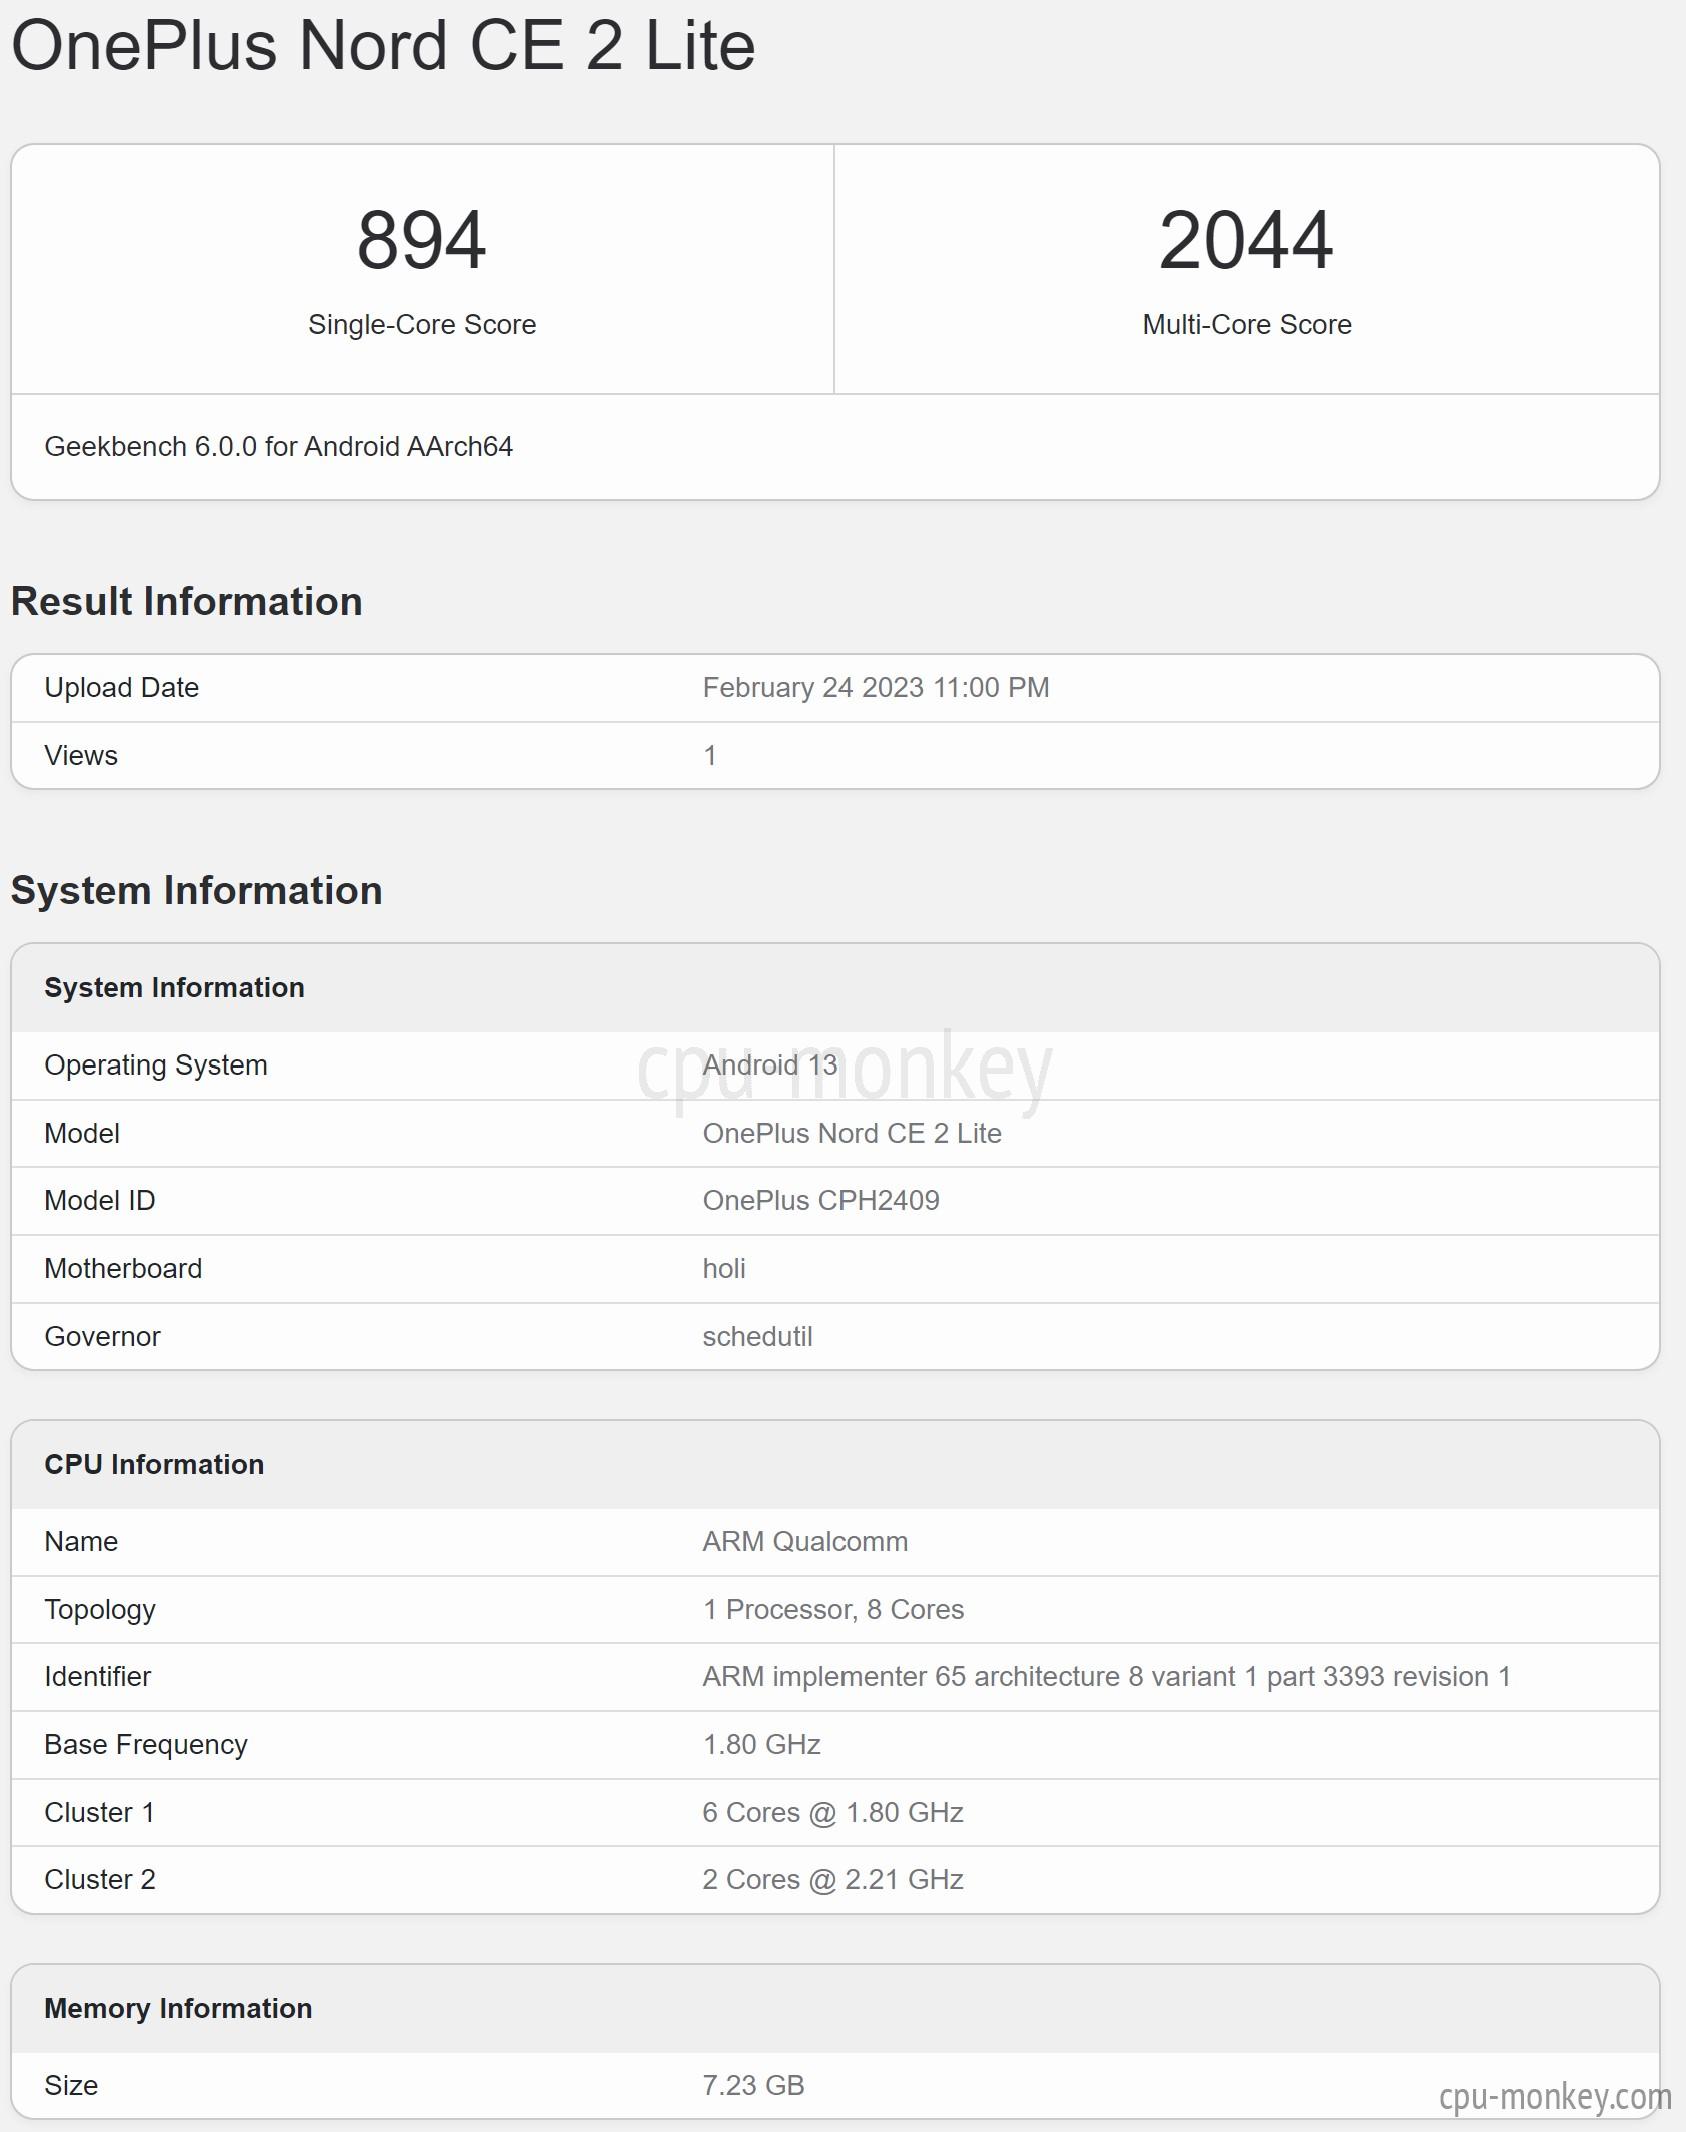Select the OnePlus CPH2409 value

[x=821, y=1201]
